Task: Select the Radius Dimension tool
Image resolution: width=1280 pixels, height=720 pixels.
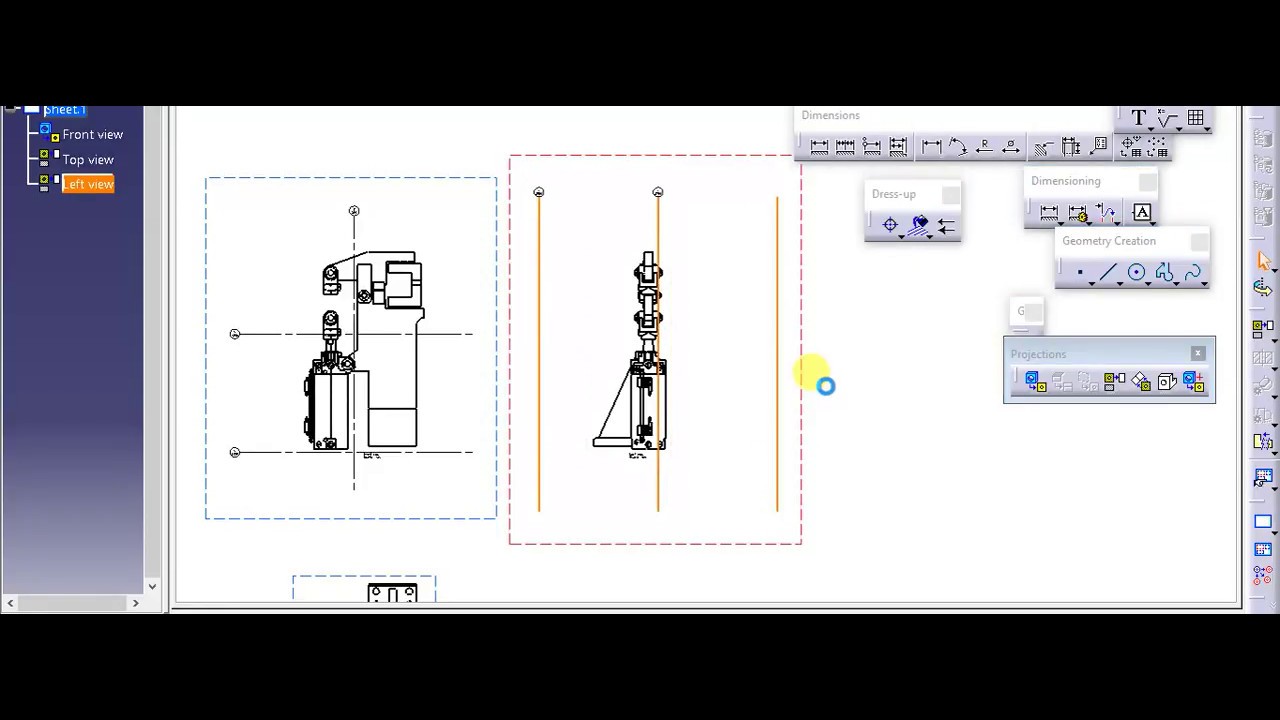Action: [985, 147]
